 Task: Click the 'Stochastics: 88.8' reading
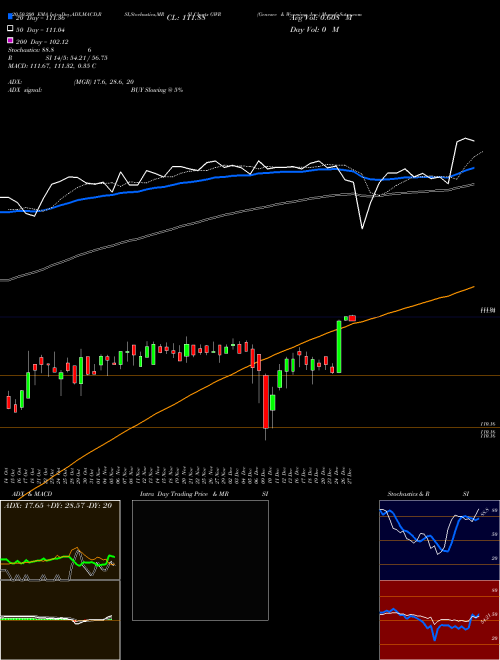tap(31, 50)
